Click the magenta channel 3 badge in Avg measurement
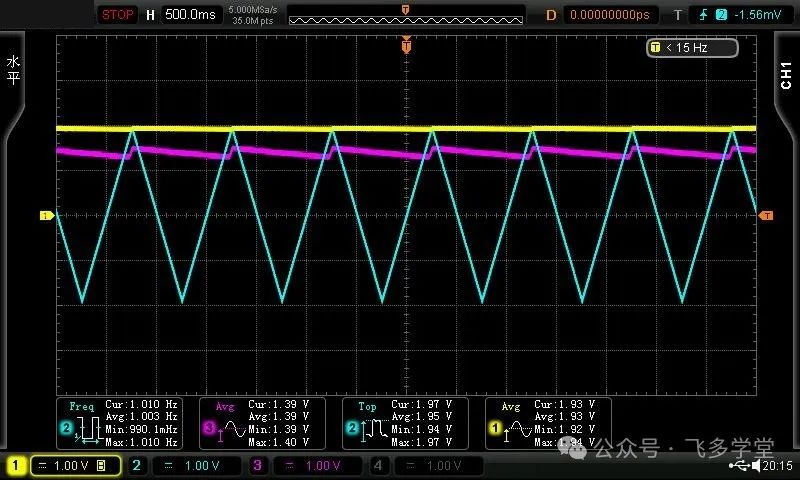 (209, 427)
